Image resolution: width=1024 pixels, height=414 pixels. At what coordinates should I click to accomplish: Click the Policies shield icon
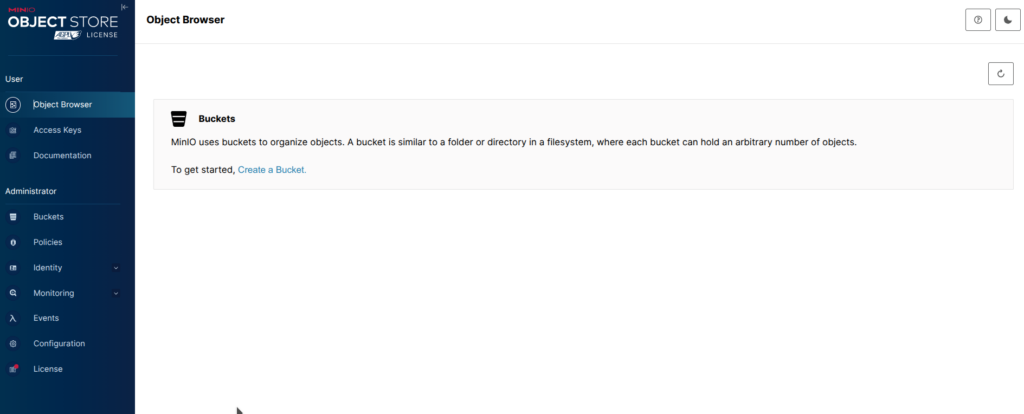(x=13, y=243)
